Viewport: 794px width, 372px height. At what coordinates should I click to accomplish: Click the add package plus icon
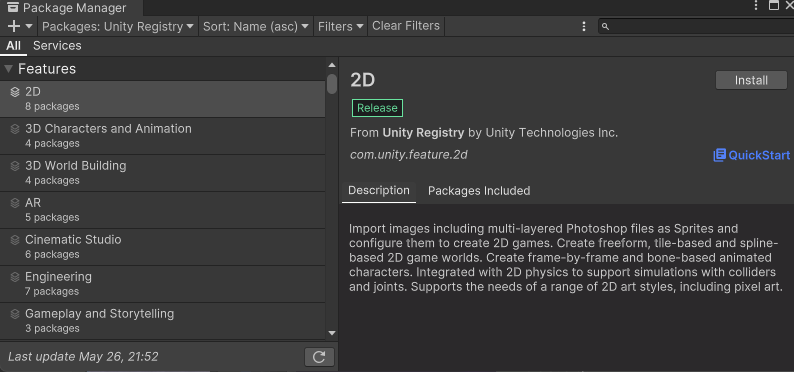[x=14, y=26]
